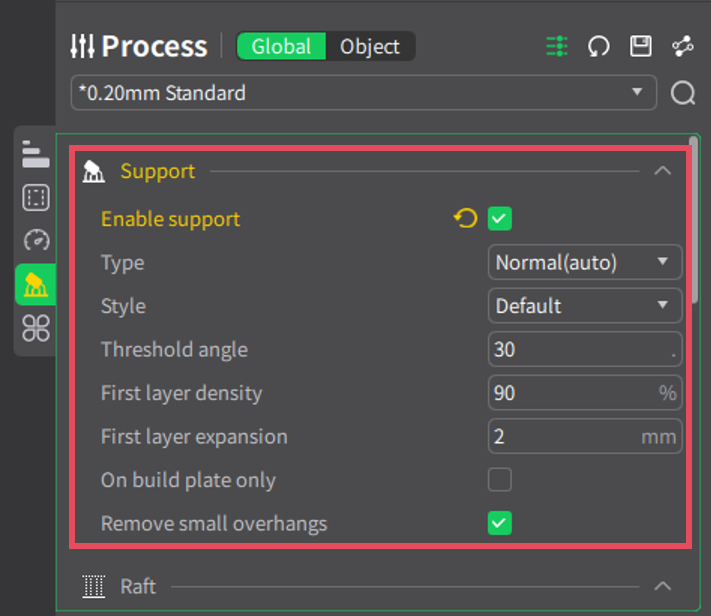Open the Quality settings sidebar tab
This screenshot has width=711, height=616.
click(x=36, y=154)
